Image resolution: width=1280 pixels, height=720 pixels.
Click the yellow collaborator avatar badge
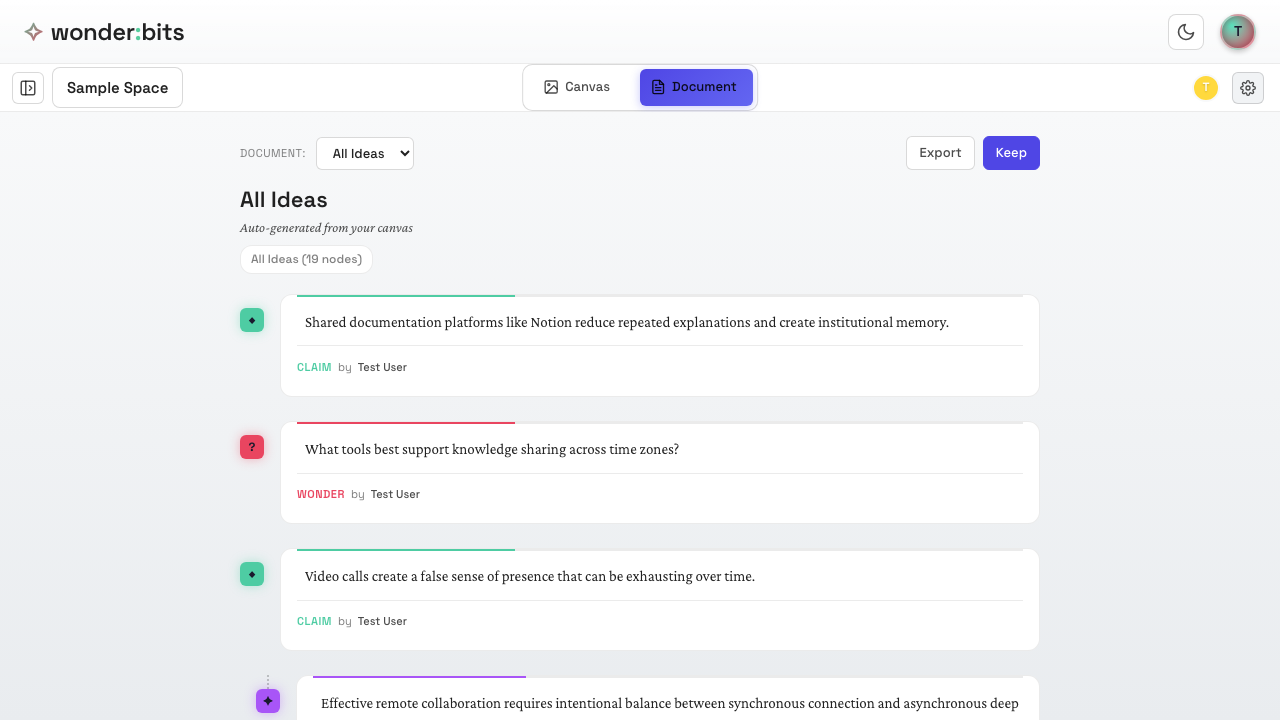point(1206,88)
